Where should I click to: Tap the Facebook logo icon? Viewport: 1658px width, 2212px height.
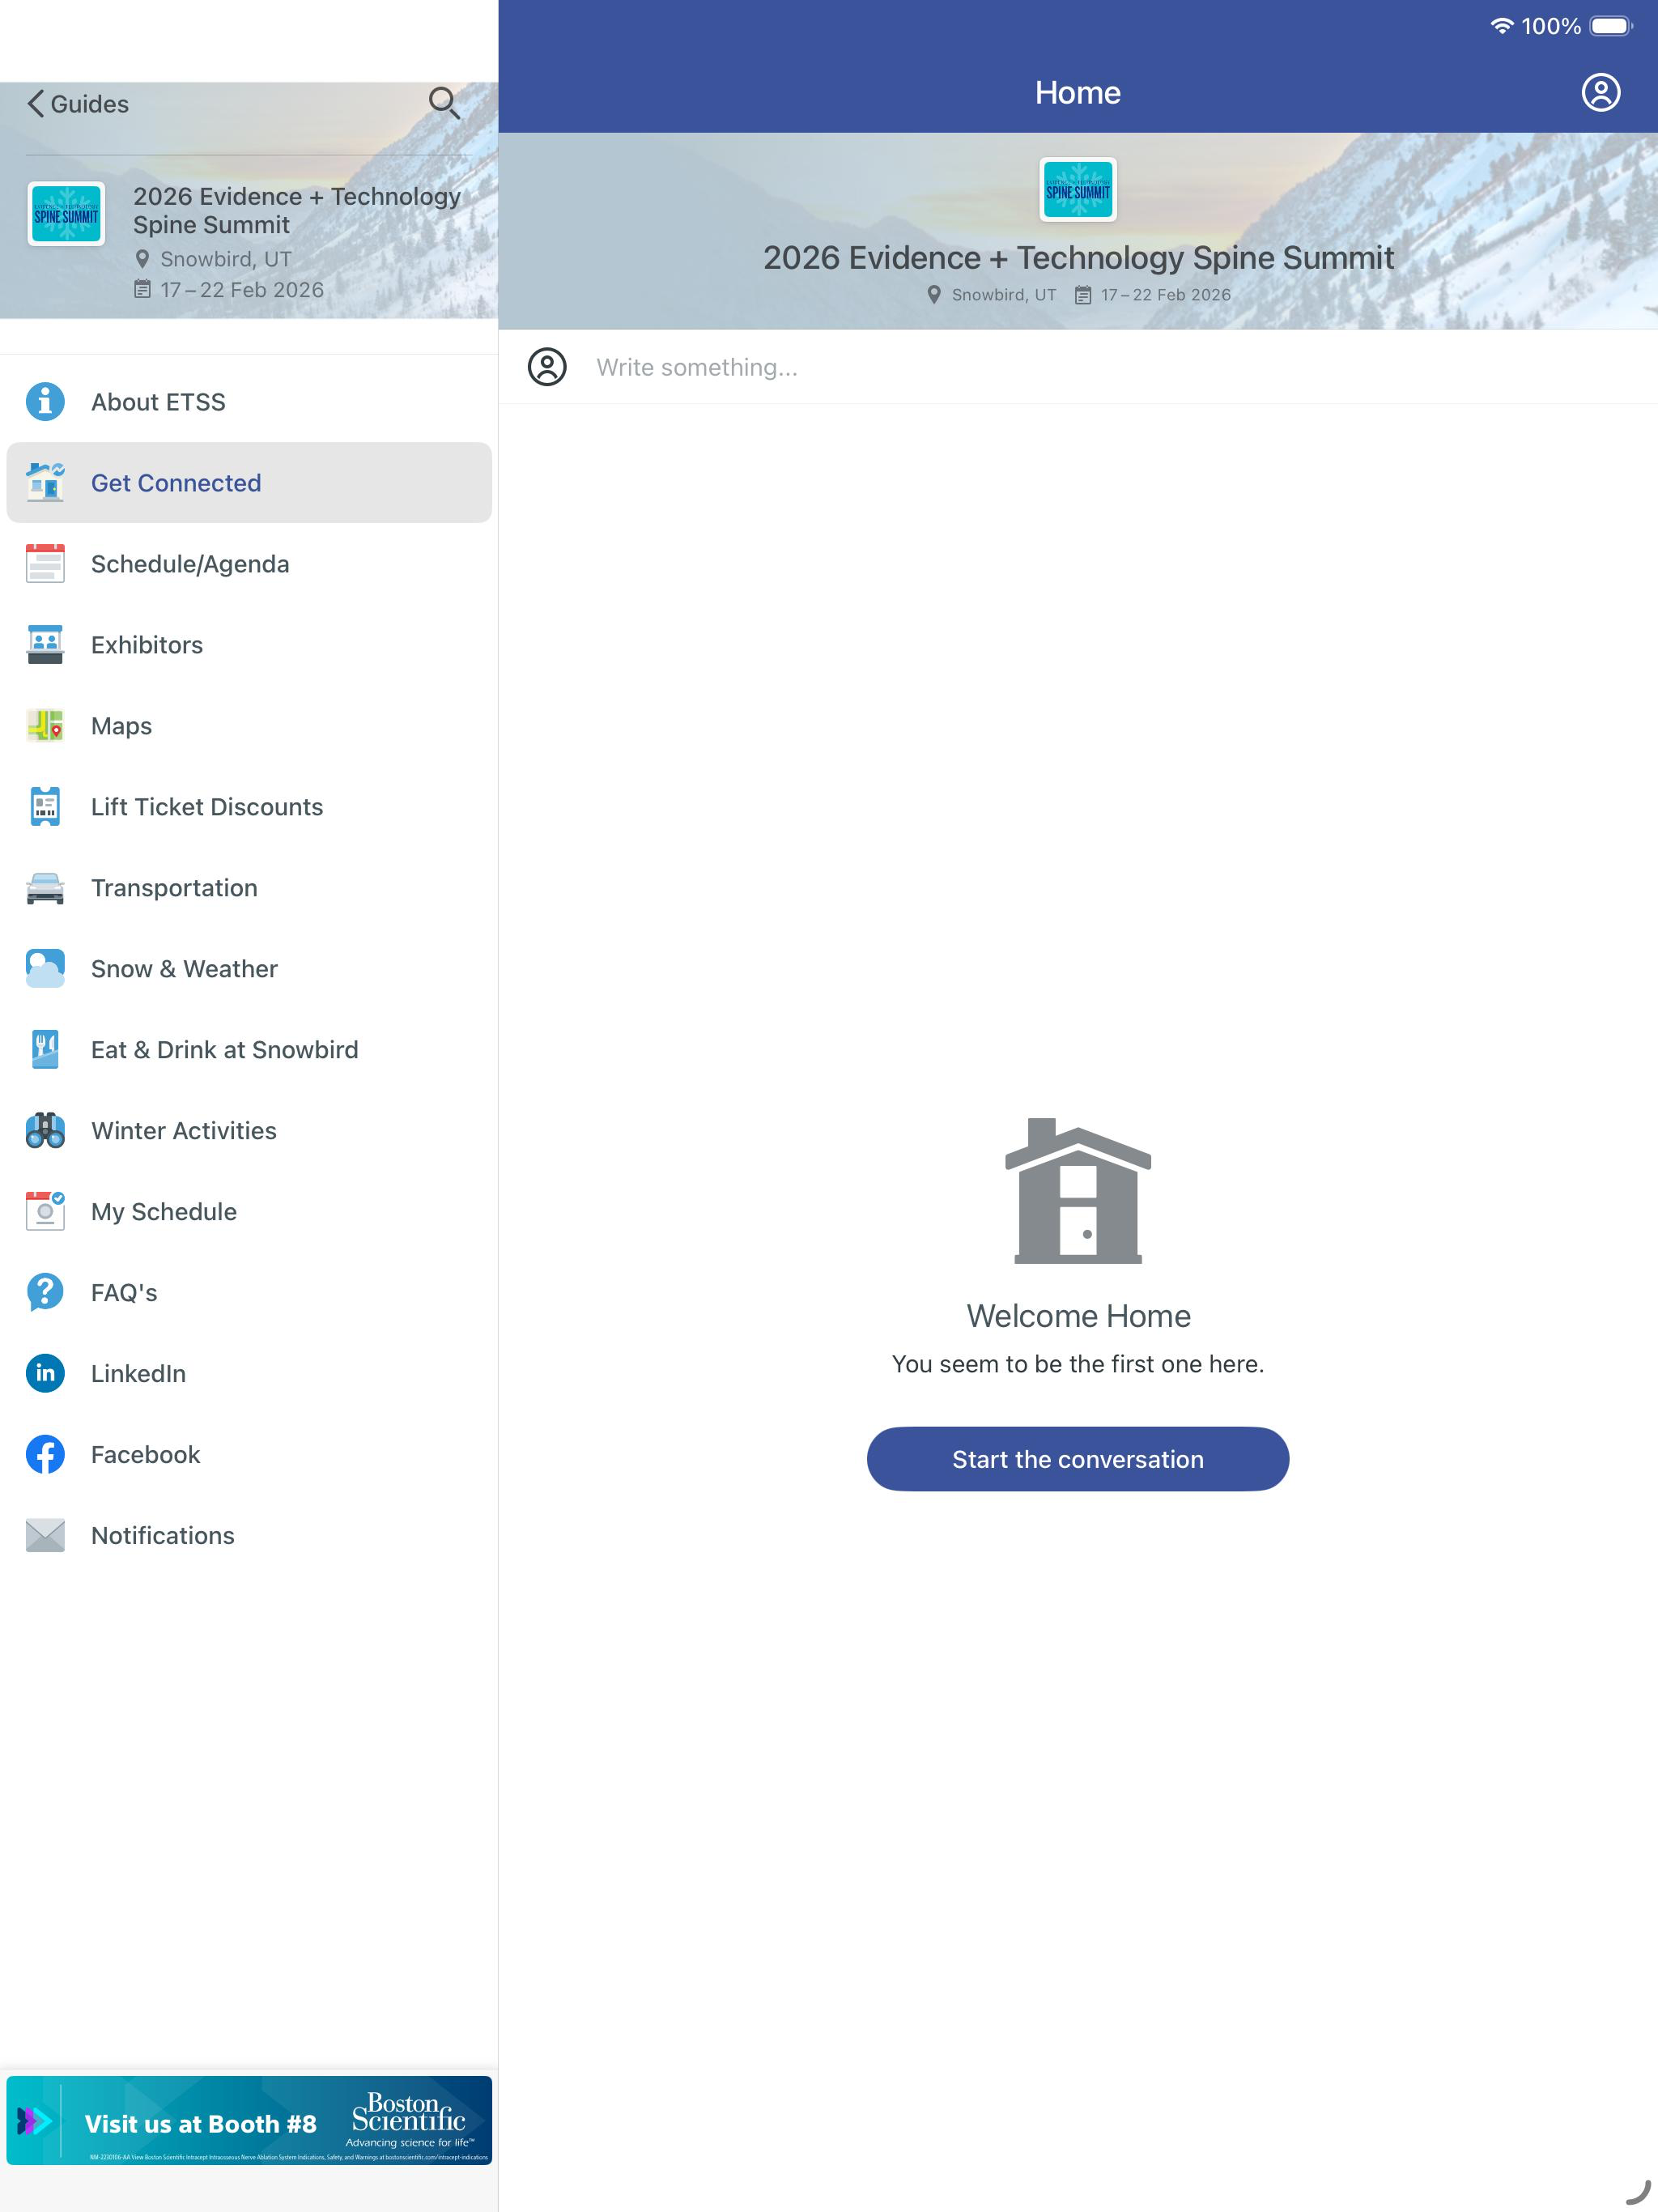tap(45, 1455)
